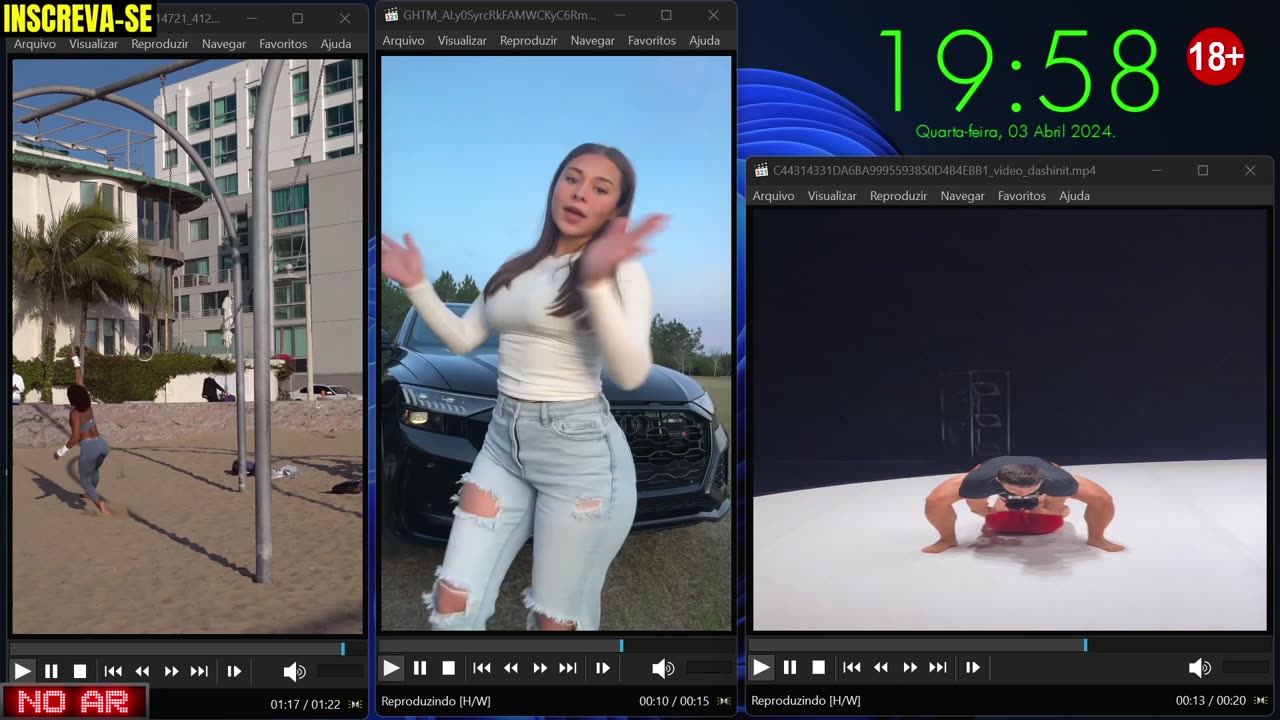Open Reproduzir menu in the video_dashinit.mp4 window
1280x720 pixels.
(899, 196)
